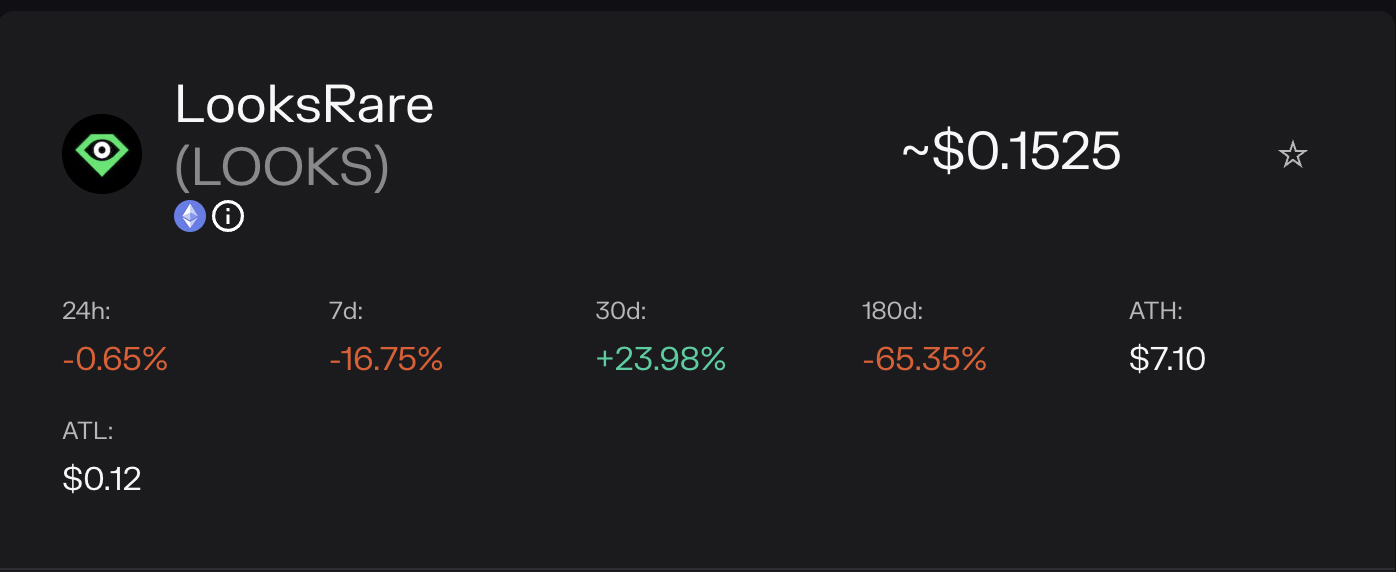Click the LooksRare token name
The height and width of the screenshot is (572, 1396).
point(304,104)
